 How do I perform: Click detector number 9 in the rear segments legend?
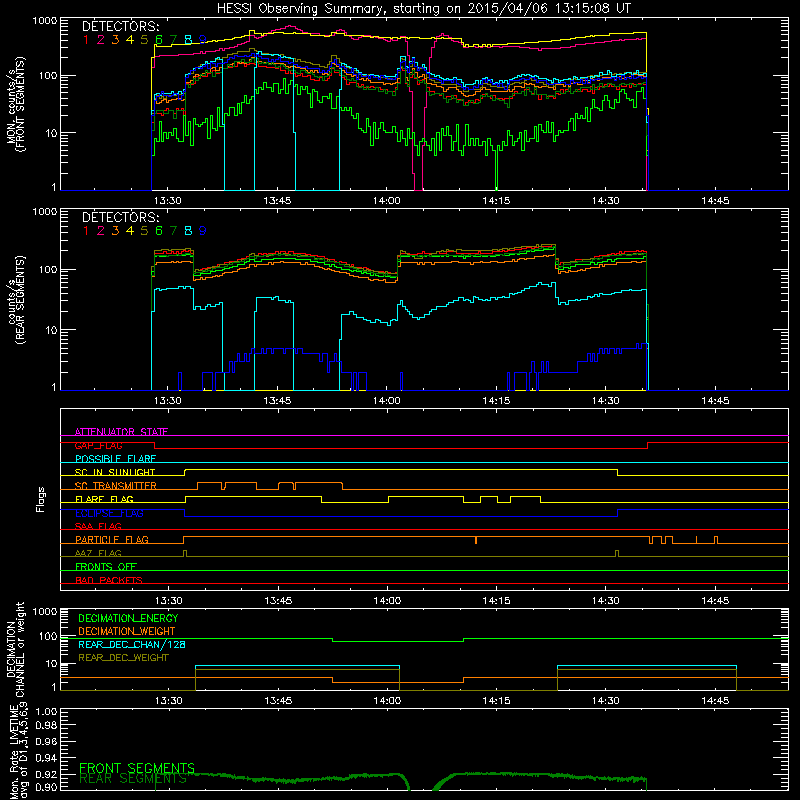(203, 231)
